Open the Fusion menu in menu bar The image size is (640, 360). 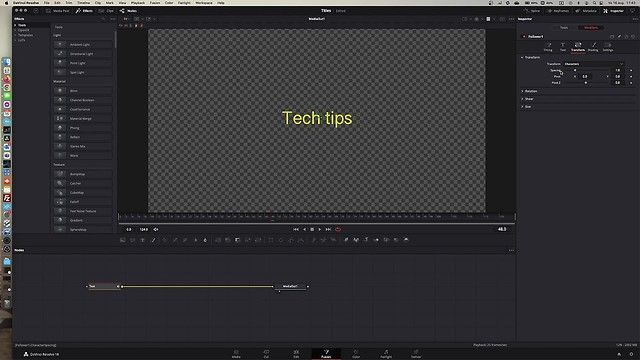[x=155, y=2]
